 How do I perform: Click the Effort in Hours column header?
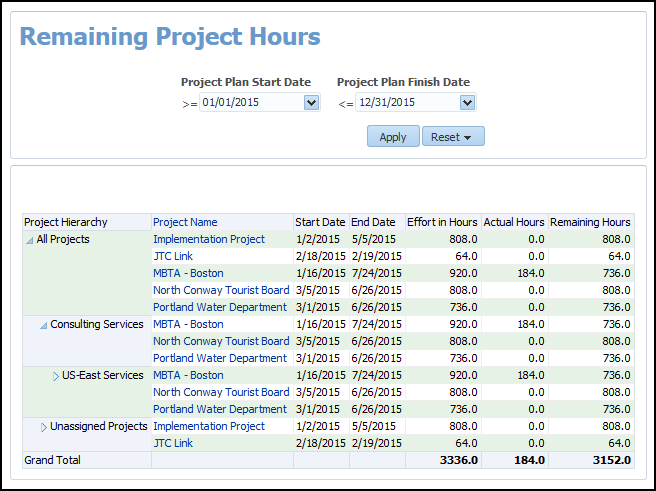point(442,222)
